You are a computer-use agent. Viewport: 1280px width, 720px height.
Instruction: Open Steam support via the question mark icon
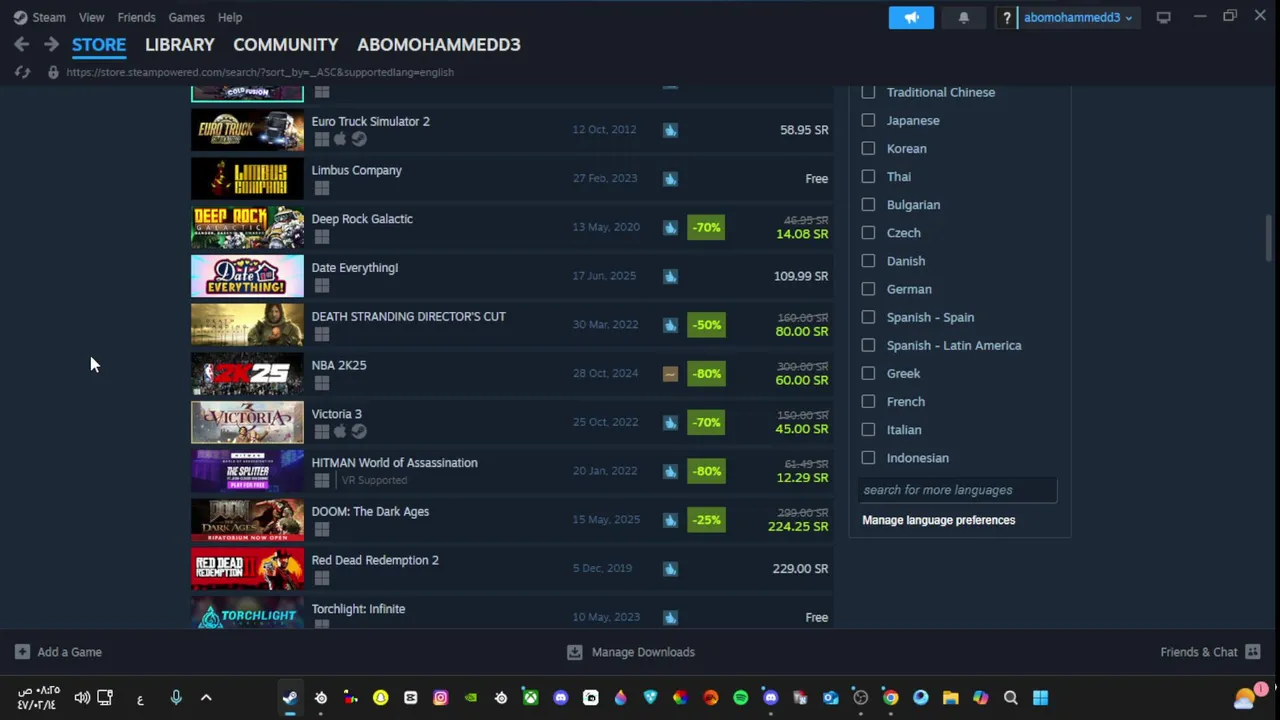tap(1006, 17)
